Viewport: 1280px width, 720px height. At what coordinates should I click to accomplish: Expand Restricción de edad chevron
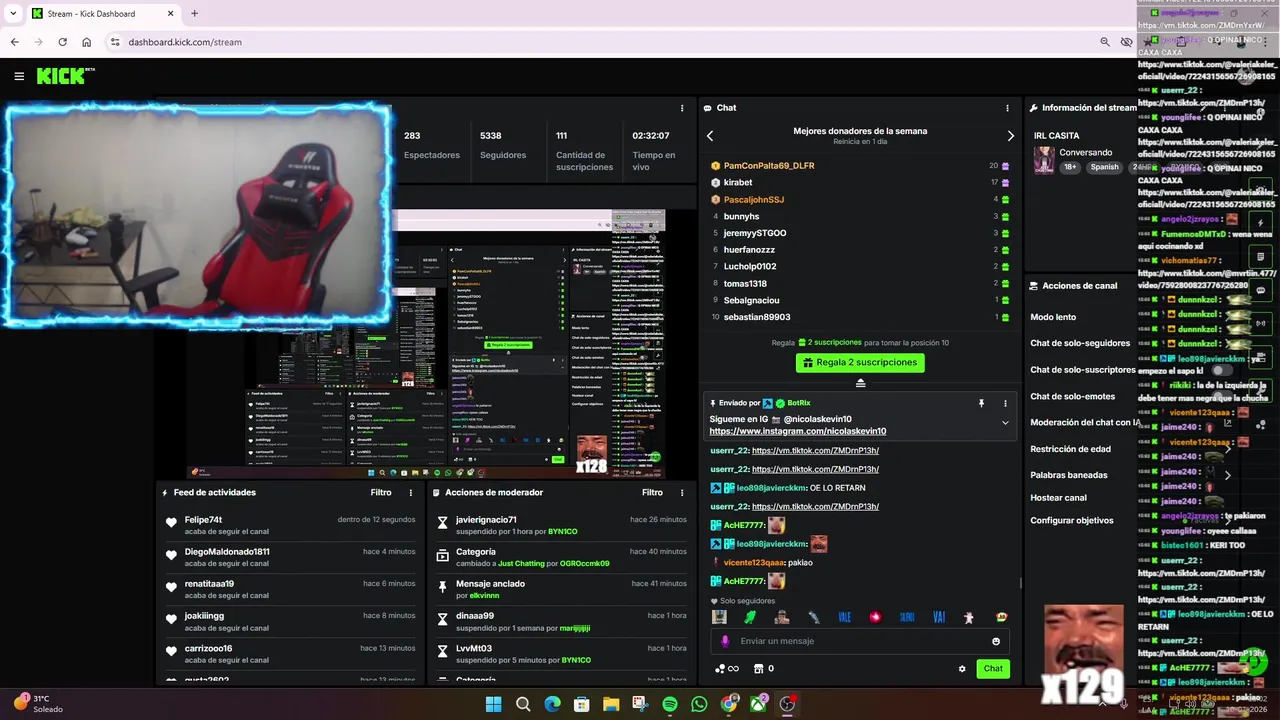click(1228, 449)
